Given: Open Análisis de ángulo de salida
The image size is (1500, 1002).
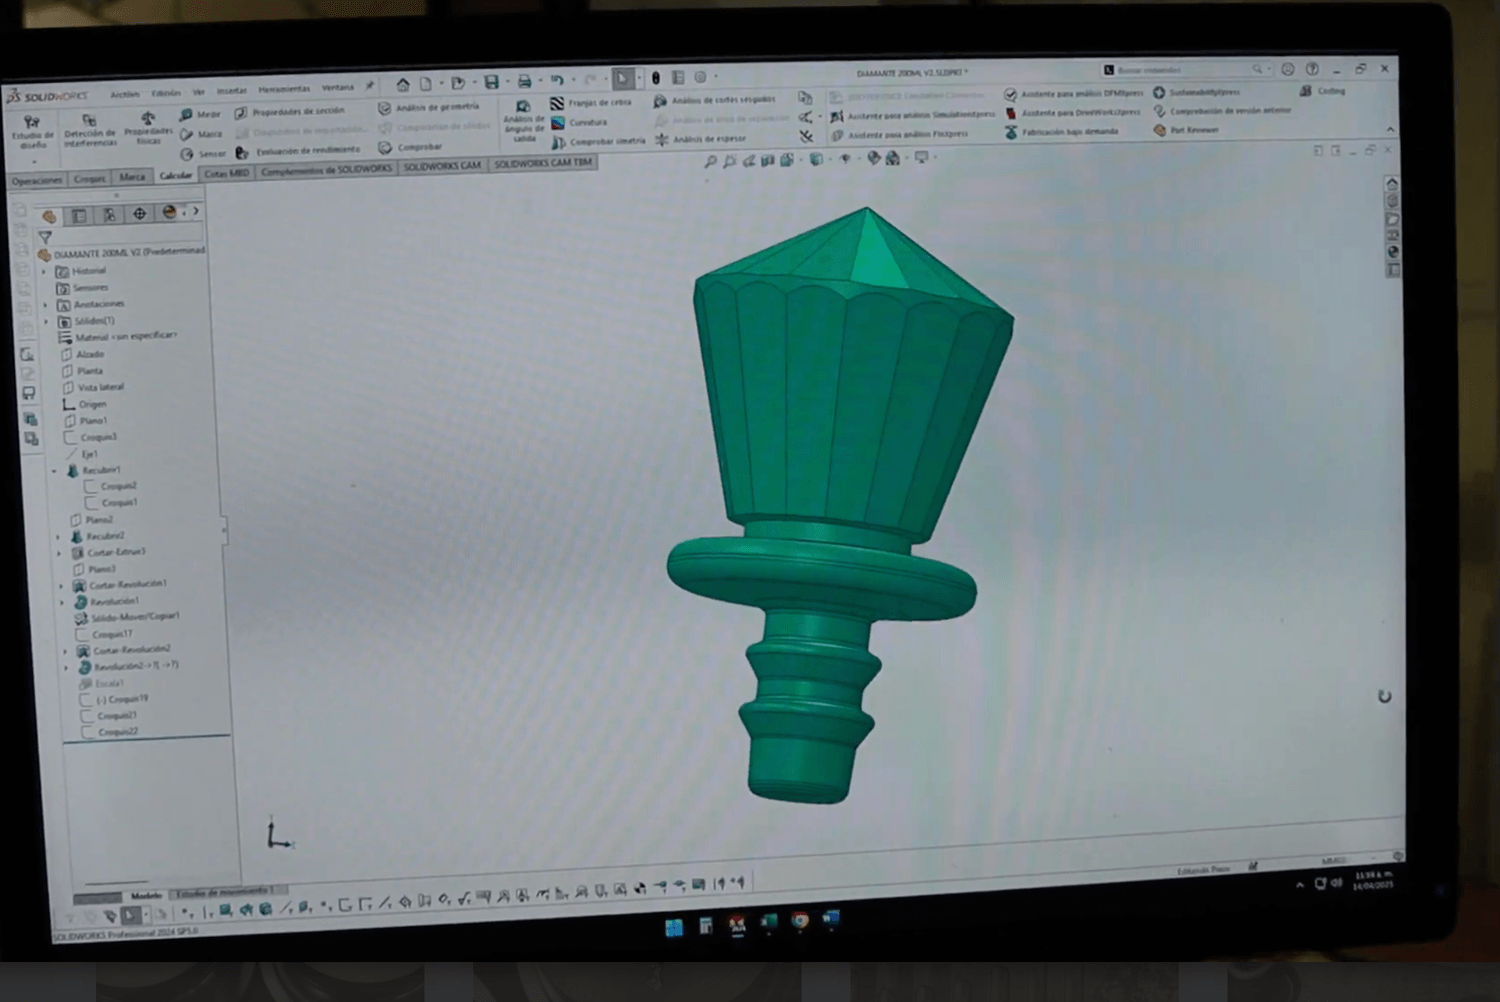Looking at the screenshot, I should 524,120.
